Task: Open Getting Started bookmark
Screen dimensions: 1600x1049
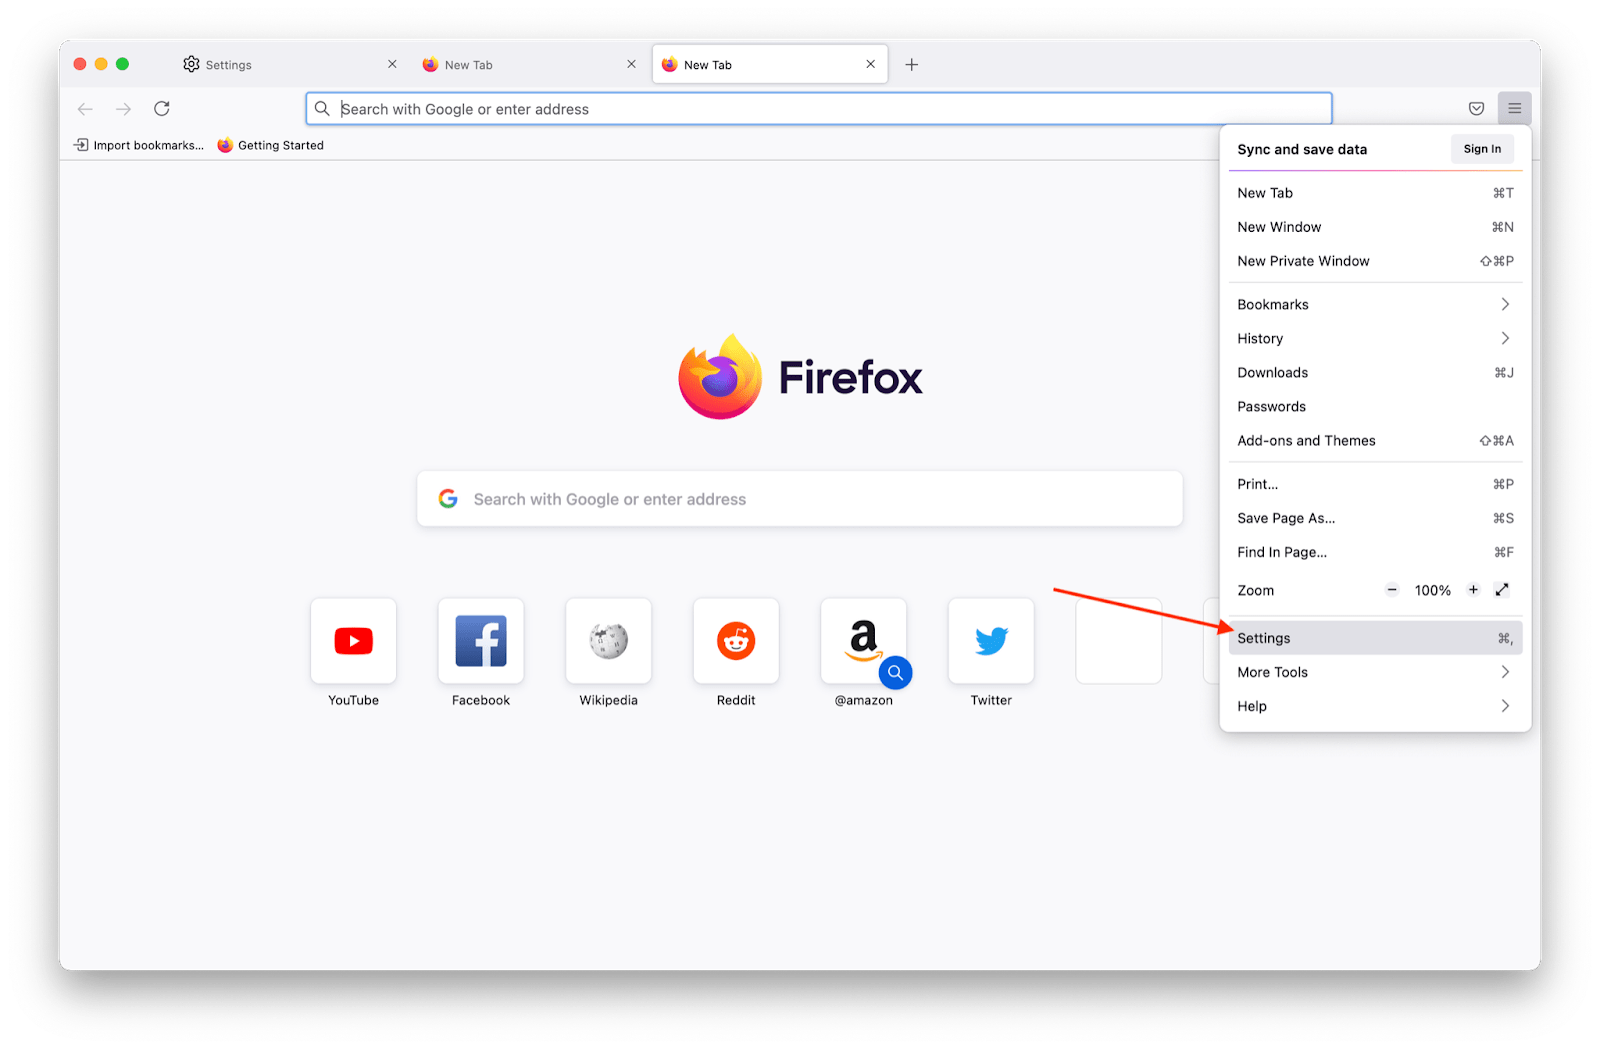Action: [271, 145]
